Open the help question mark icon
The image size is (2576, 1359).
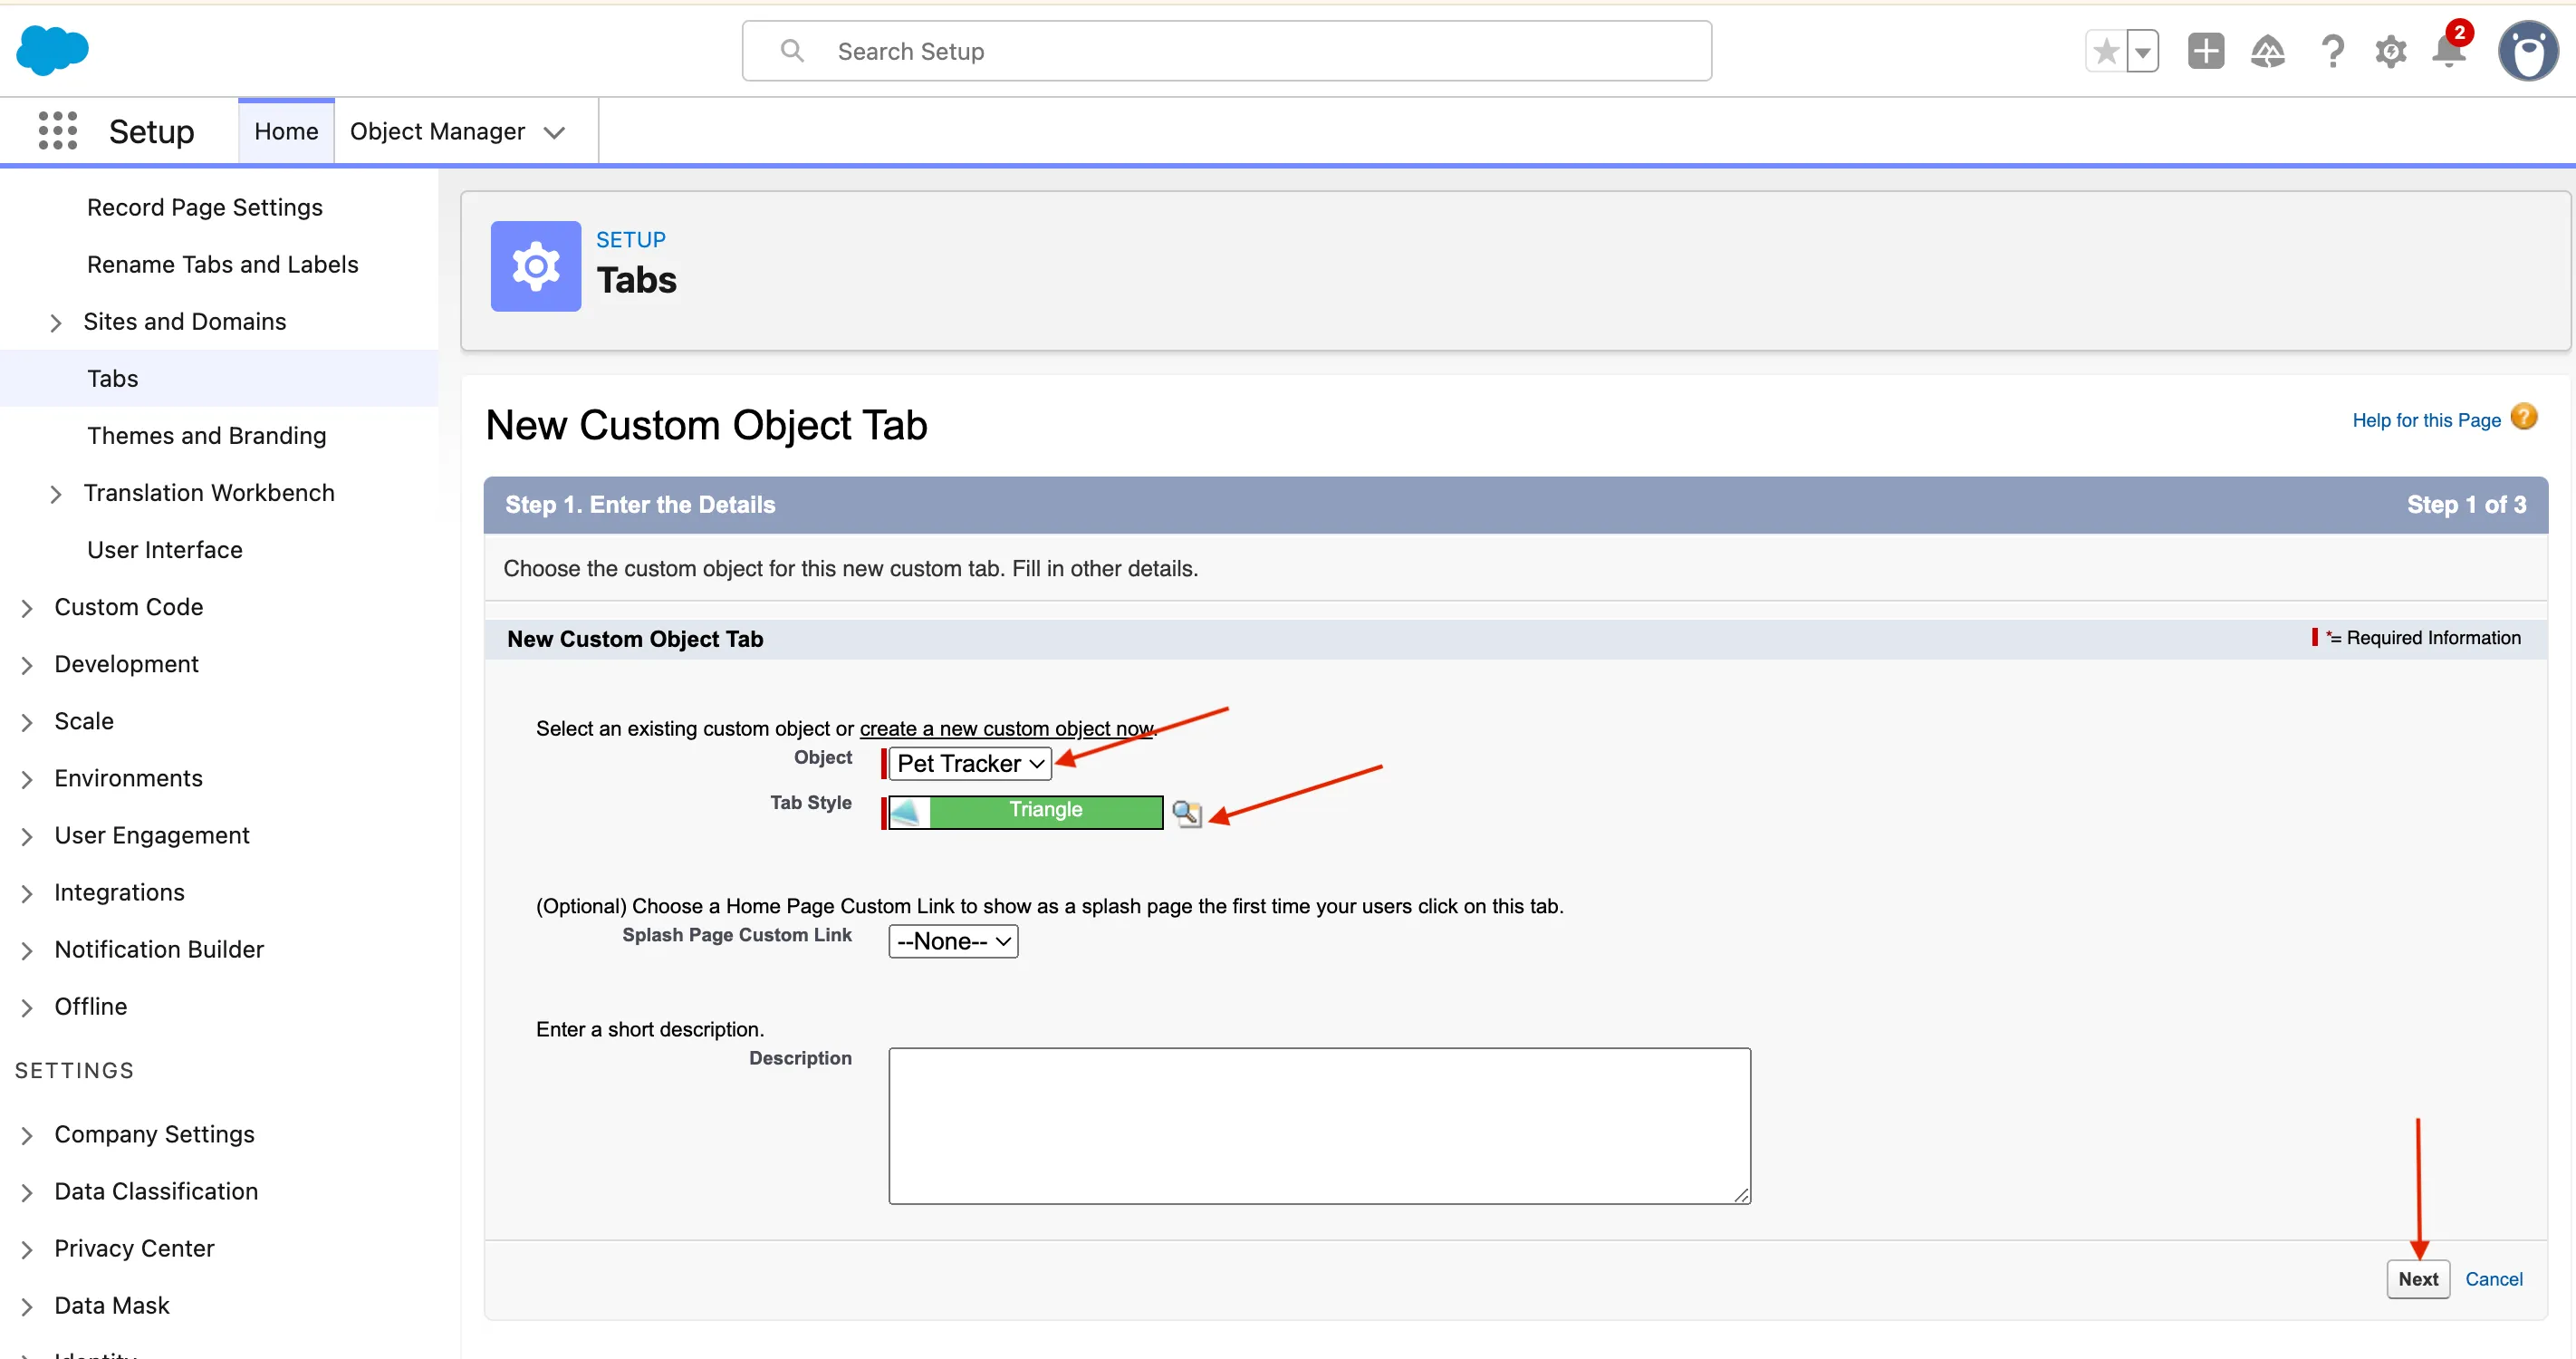coord(2331,51)
